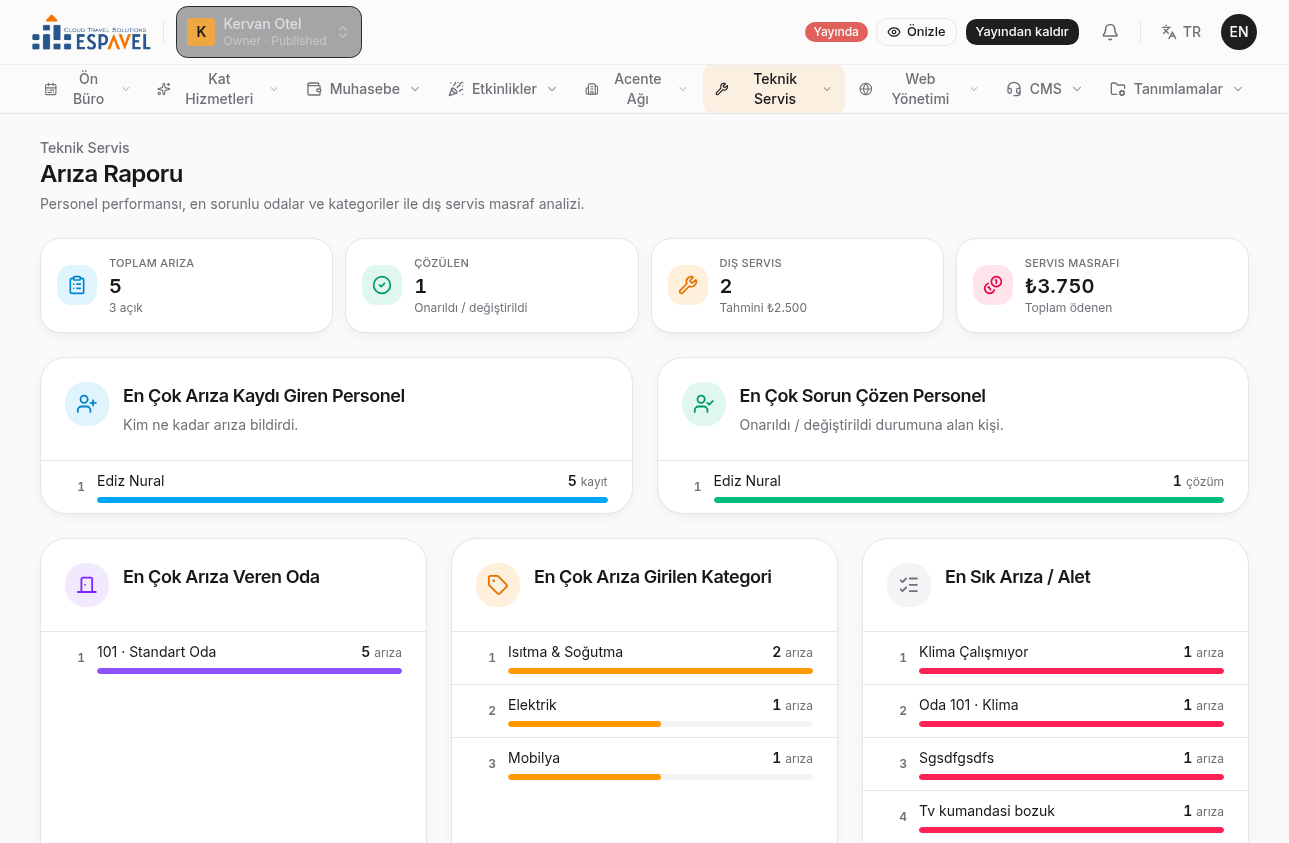
Task: Click the Ediz Nural 1 çözüm row
Action: pyautogui.click(x=953, y=487)
